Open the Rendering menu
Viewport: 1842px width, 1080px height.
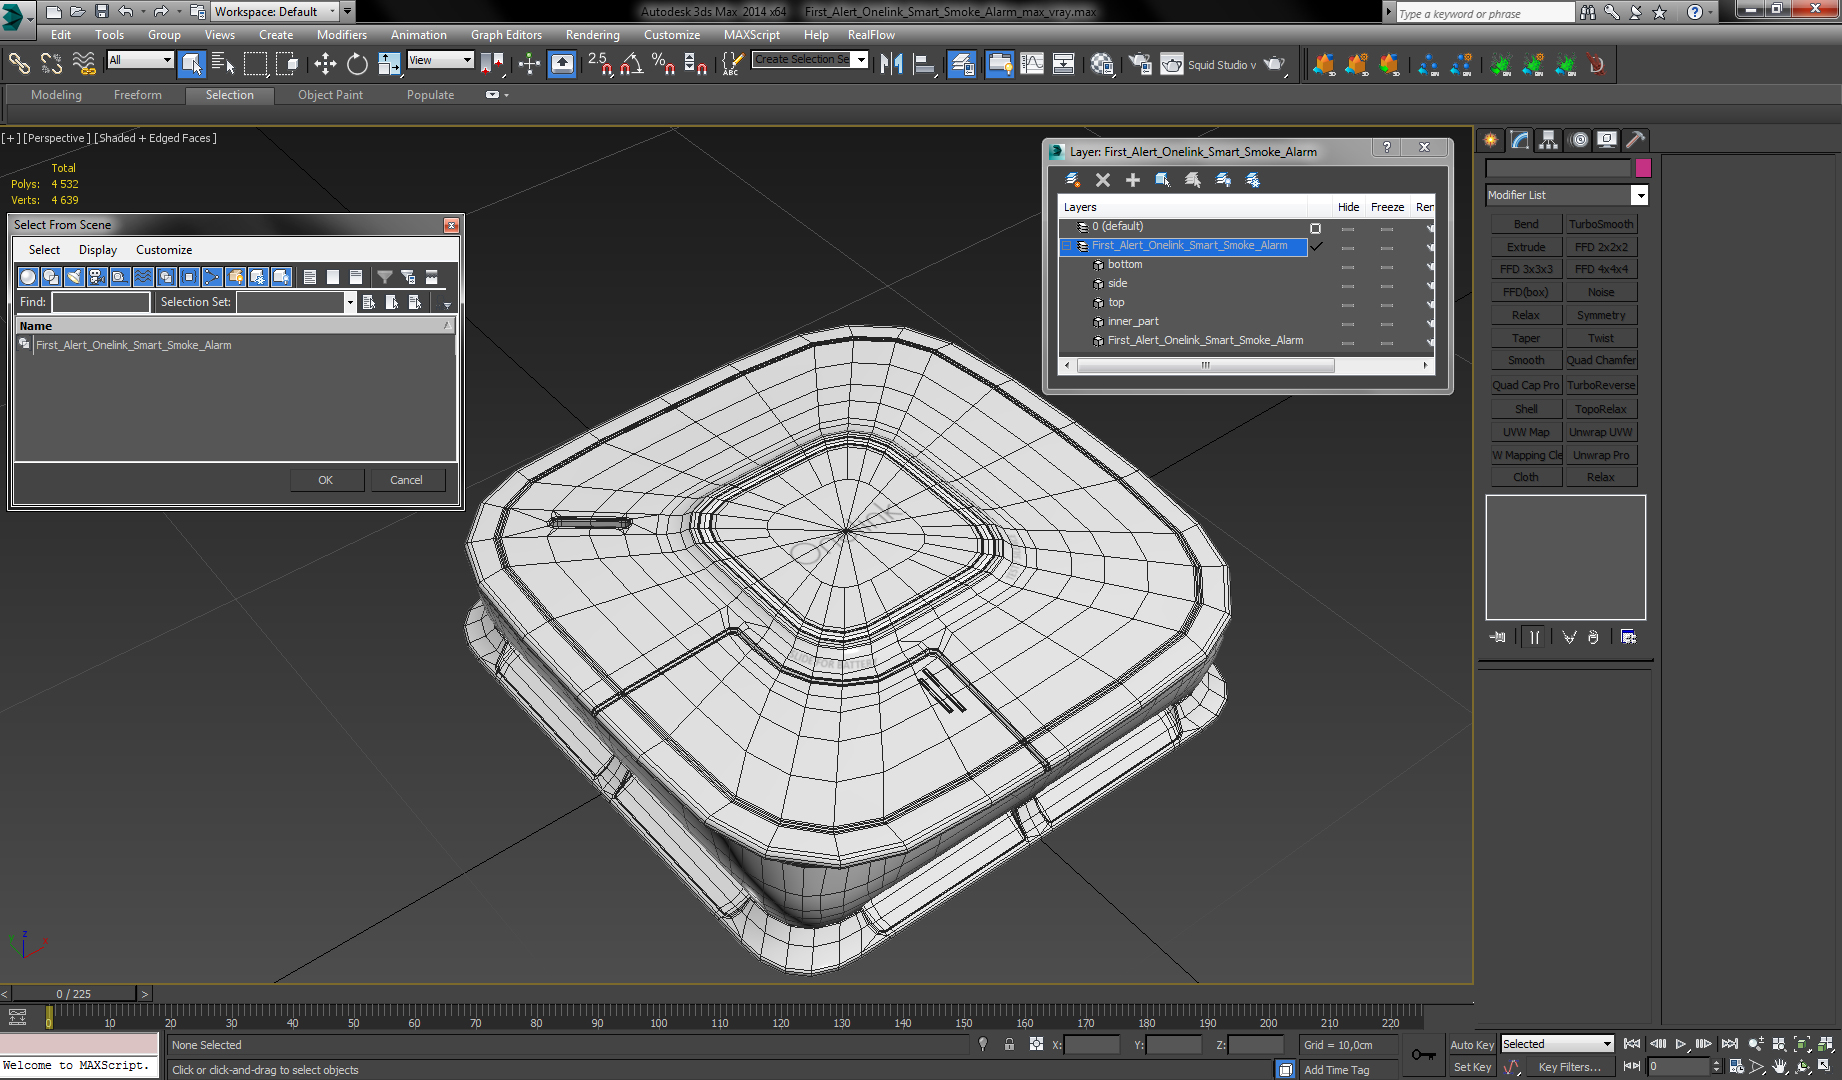[592, 35]
